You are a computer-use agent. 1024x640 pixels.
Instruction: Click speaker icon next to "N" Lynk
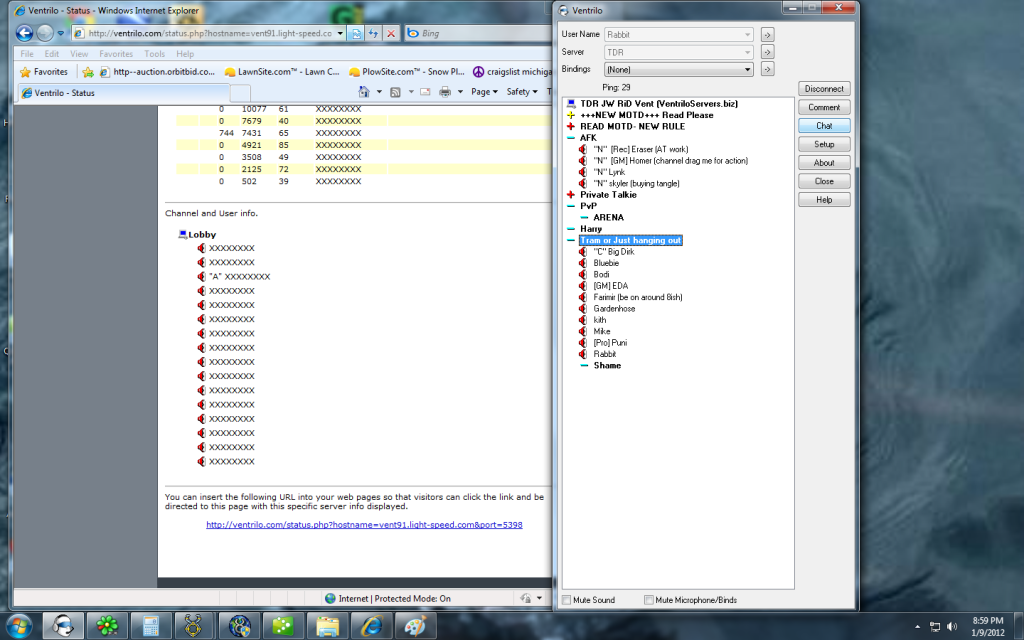[x=583, y=172]
